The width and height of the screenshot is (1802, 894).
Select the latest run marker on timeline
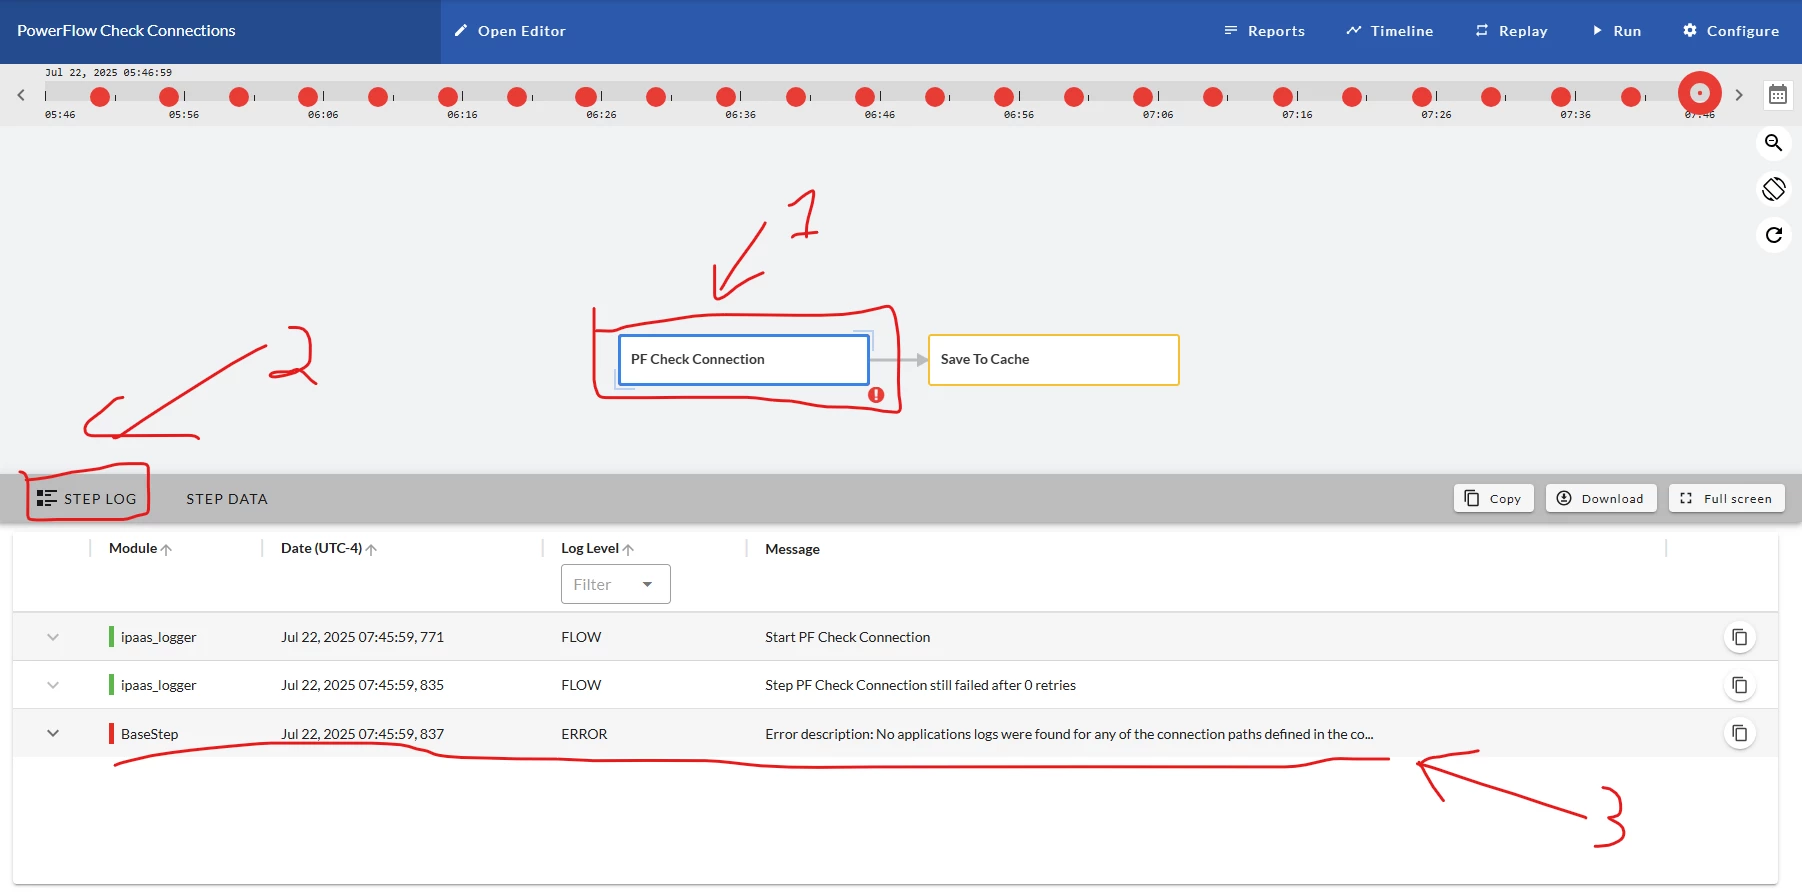pyautogui.click(x=1700, y=94)
